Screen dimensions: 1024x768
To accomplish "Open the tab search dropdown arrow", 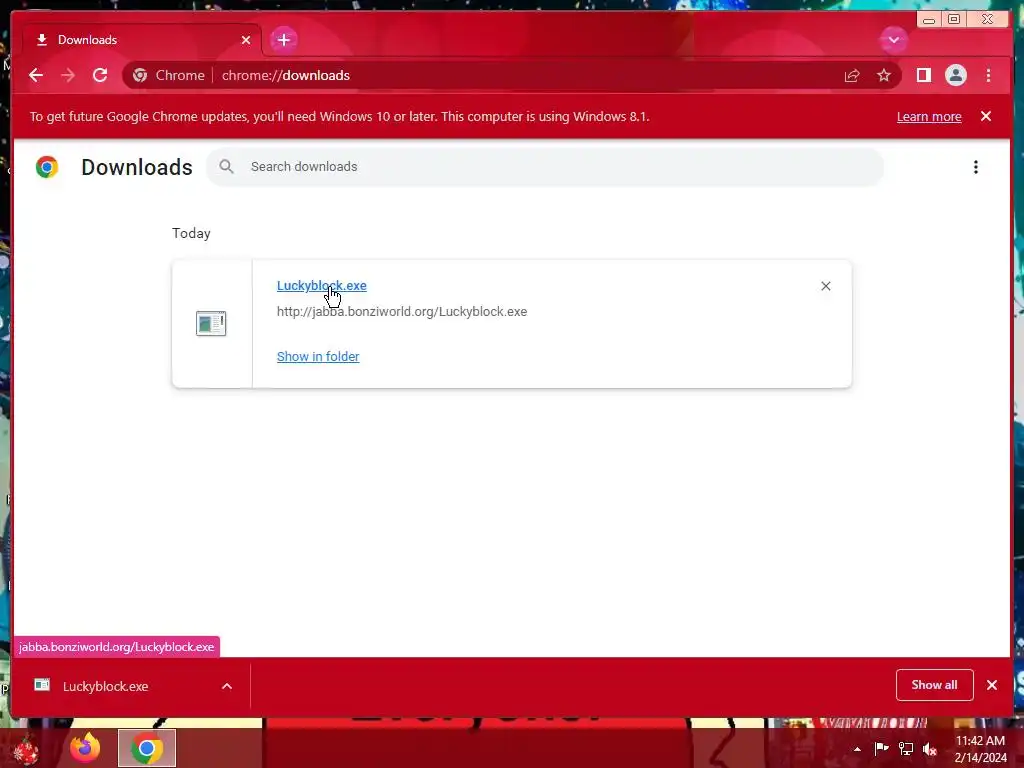I will (x=893, y=40).
